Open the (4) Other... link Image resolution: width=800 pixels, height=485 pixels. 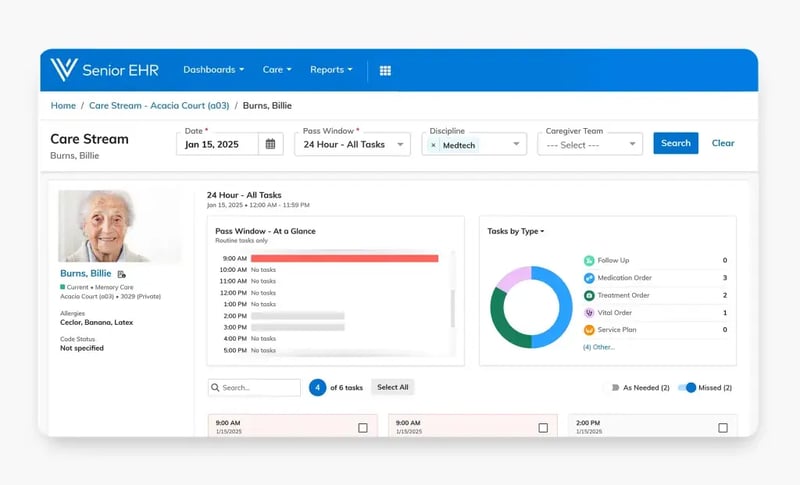click(598, 347)
